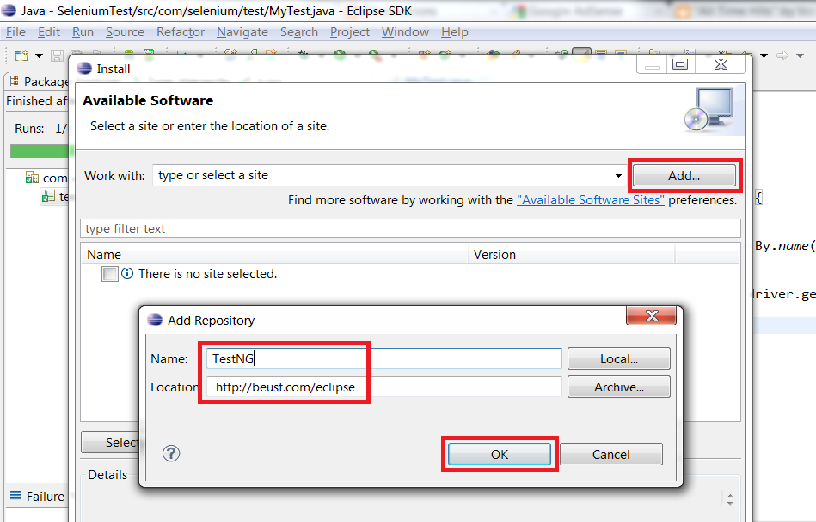Click the Name field containing TestNG
This screenshot has width=816, height=522.
click(x=384, y=359)
